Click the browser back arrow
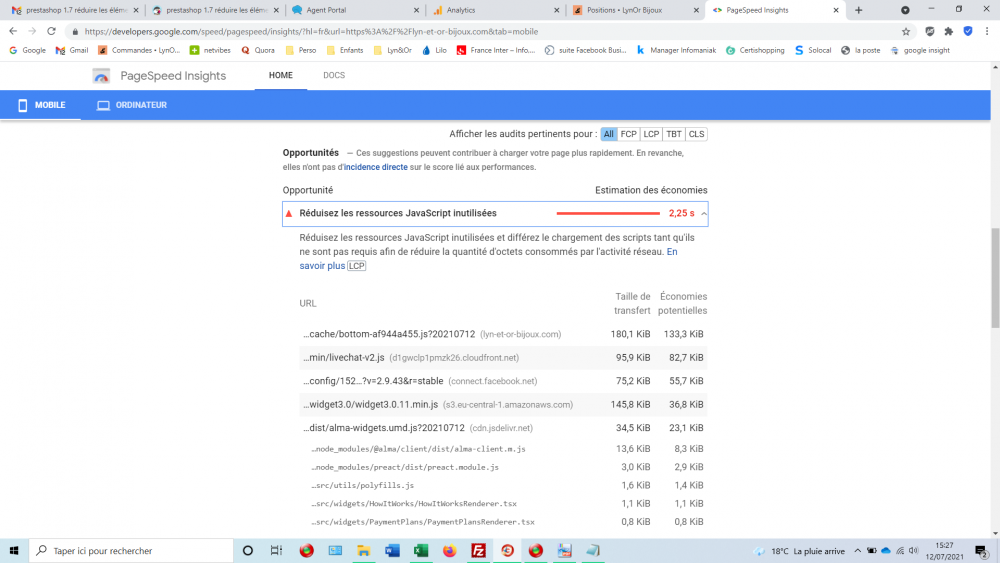Image resolution: width=1000 pixels, height=563 pixels. 13,31
